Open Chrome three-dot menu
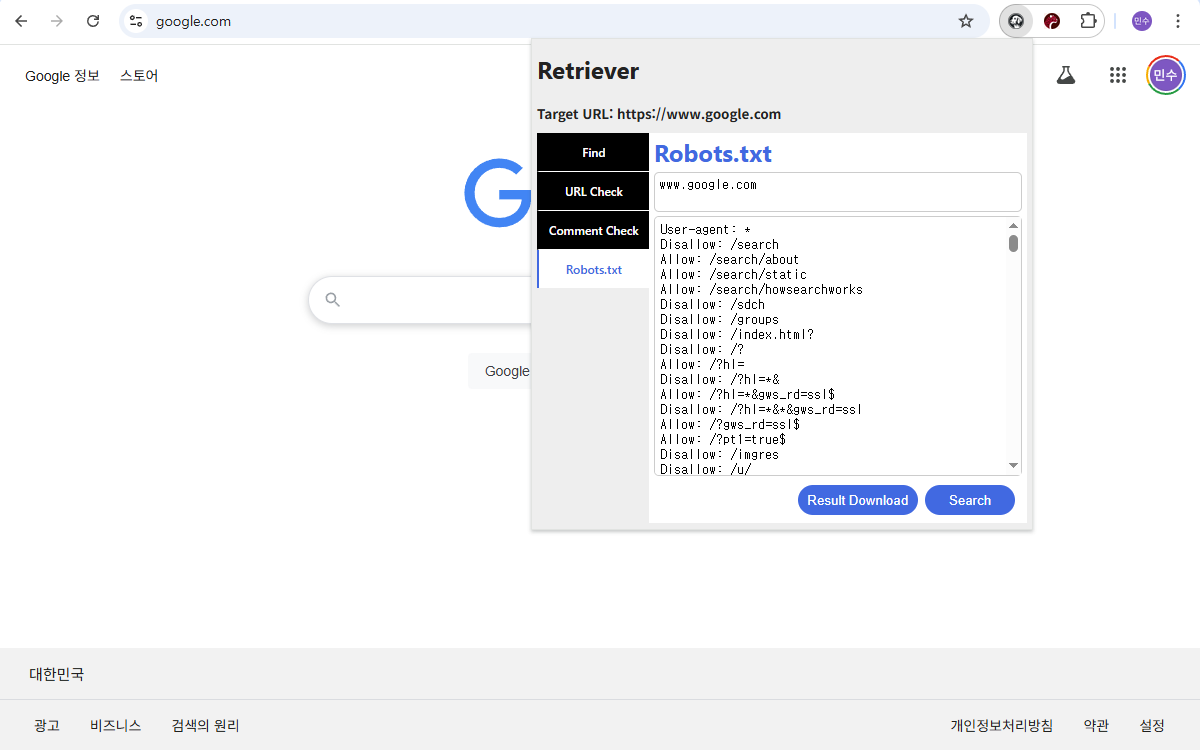The width and height of the screenshot is (1200, 750). tap(1178, 21)
